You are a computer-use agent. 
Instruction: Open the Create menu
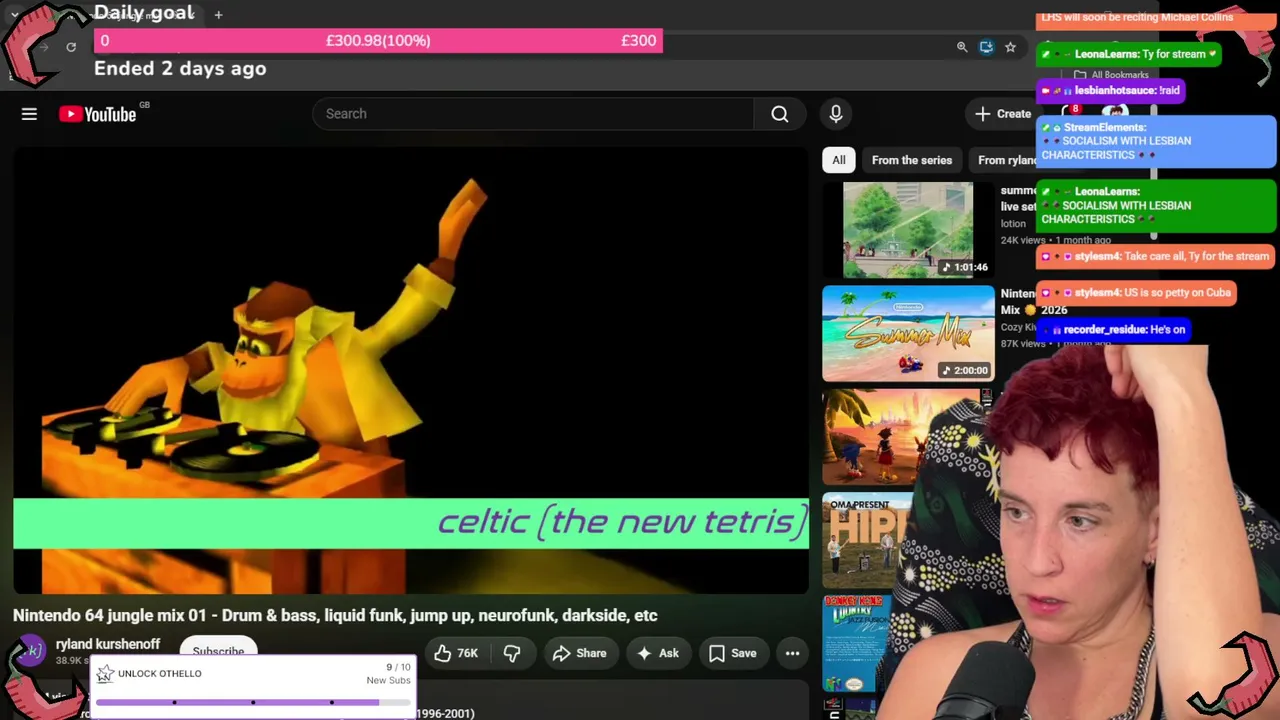(1003, 114)
